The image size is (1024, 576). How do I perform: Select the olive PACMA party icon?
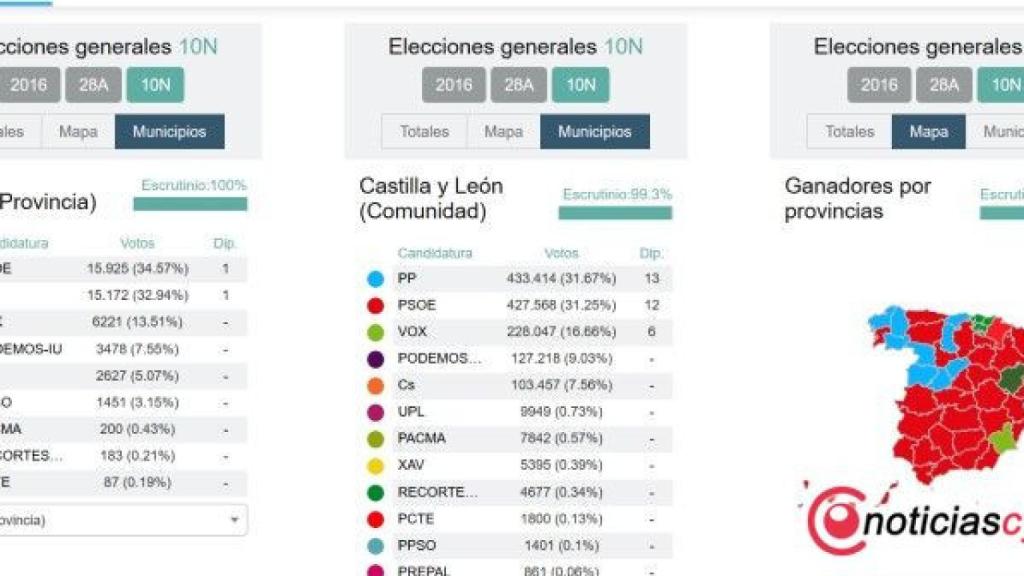pos(377,437)
